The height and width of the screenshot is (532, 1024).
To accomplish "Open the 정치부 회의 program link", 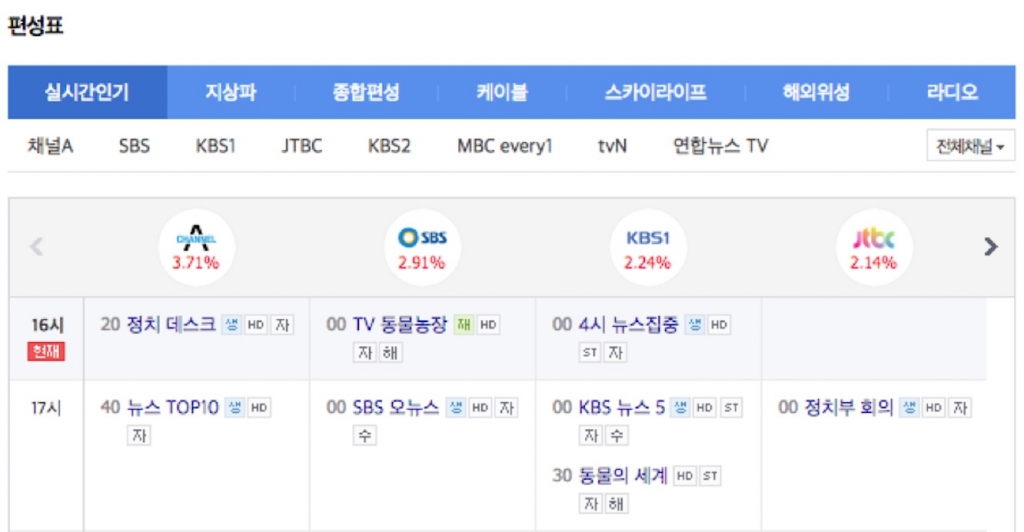I will (848, 407).
